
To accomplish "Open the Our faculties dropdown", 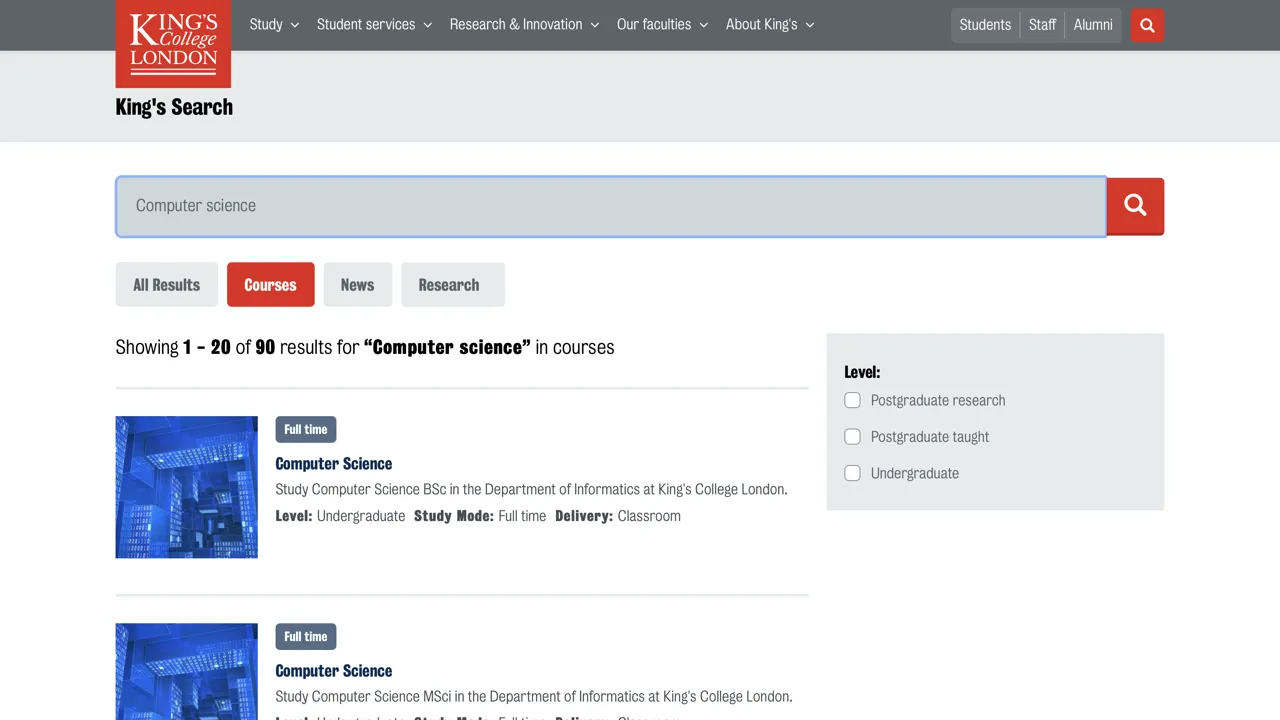I will (662, 25).
